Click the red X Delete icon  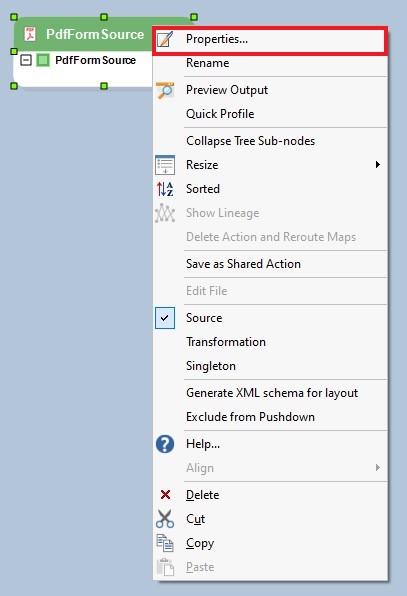coord(165,495)
